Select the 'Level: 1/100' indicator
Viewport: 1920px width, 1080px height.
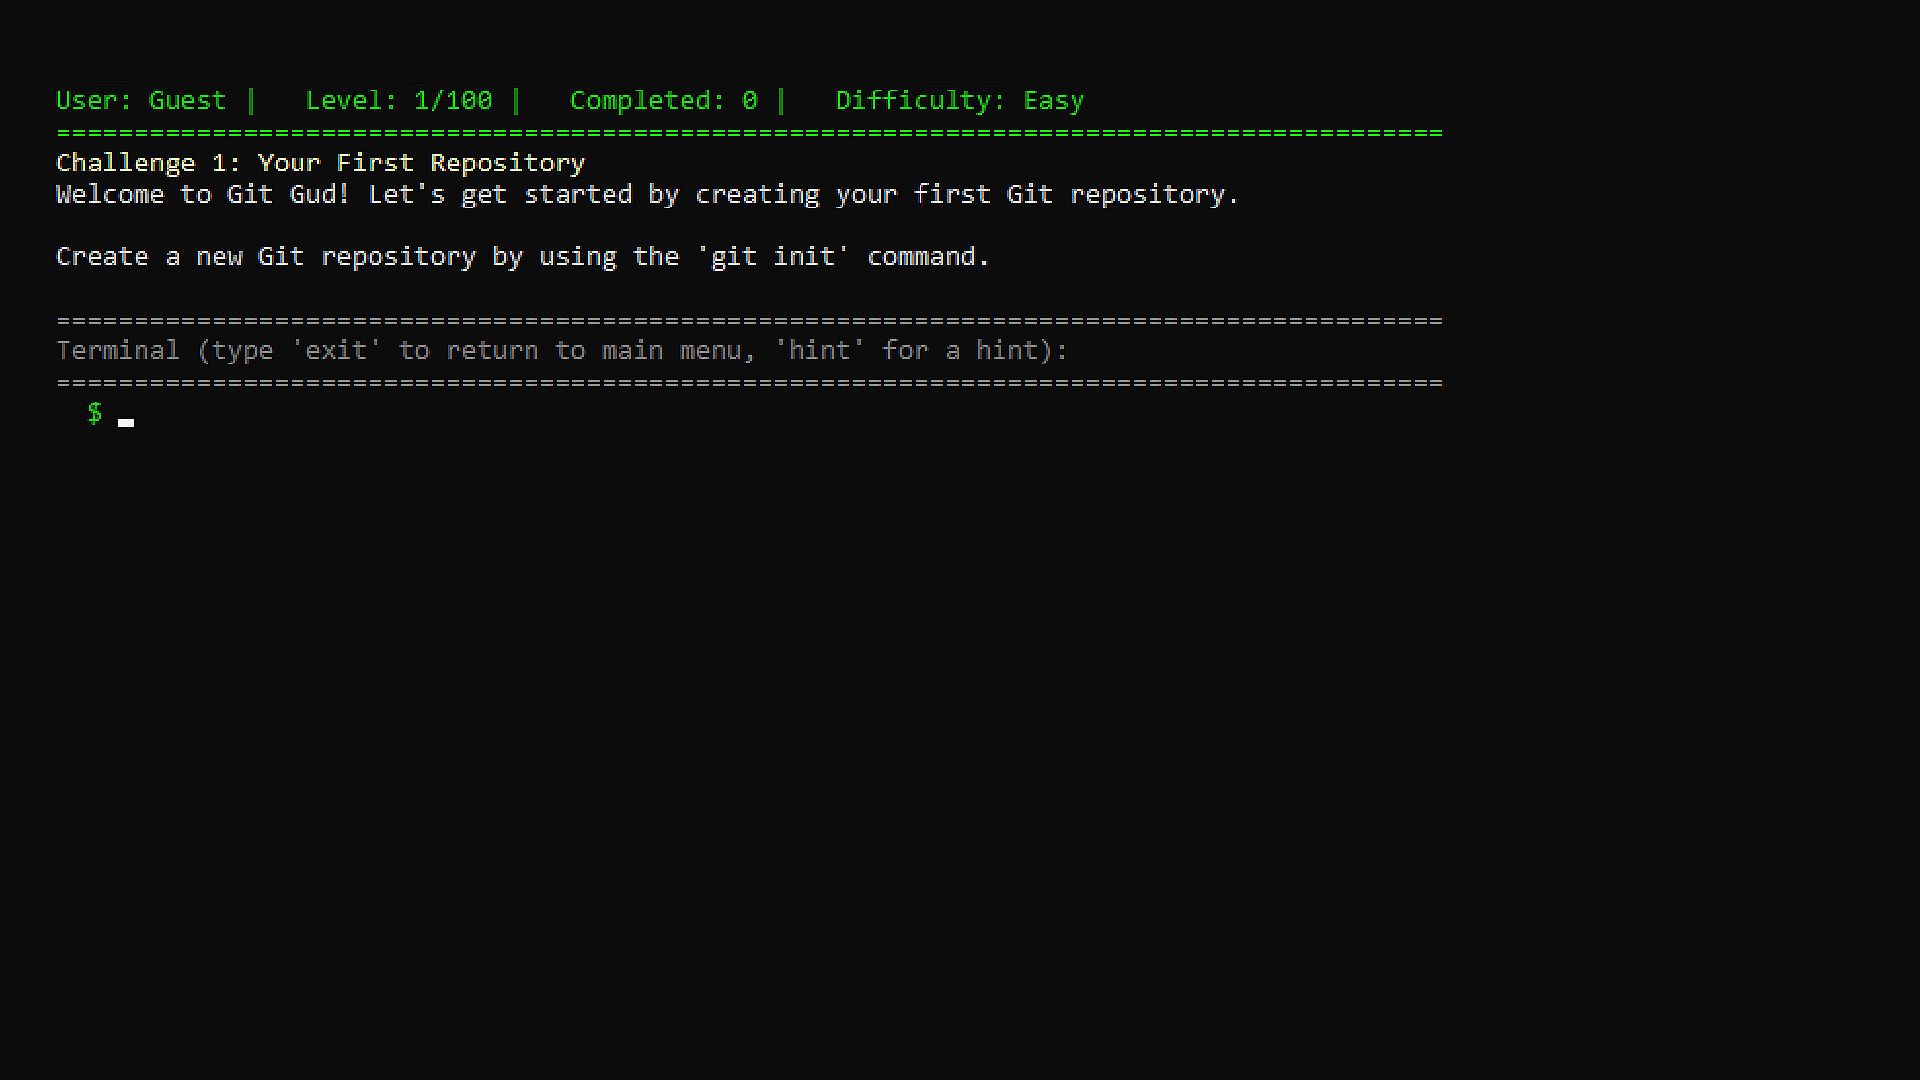(x=398, y=101)
